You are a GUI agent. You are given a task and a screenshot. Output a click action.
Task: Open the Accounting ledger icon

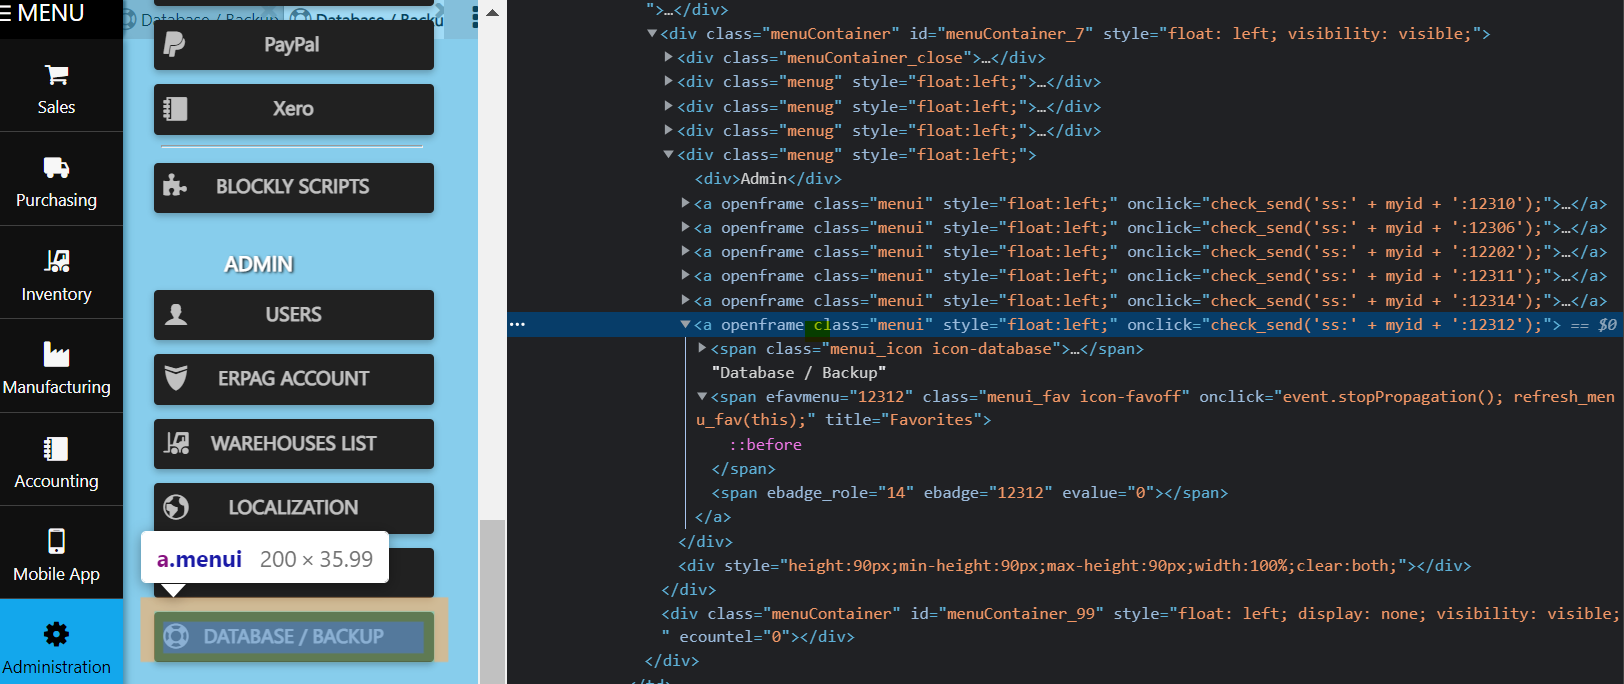coord(57,448)
